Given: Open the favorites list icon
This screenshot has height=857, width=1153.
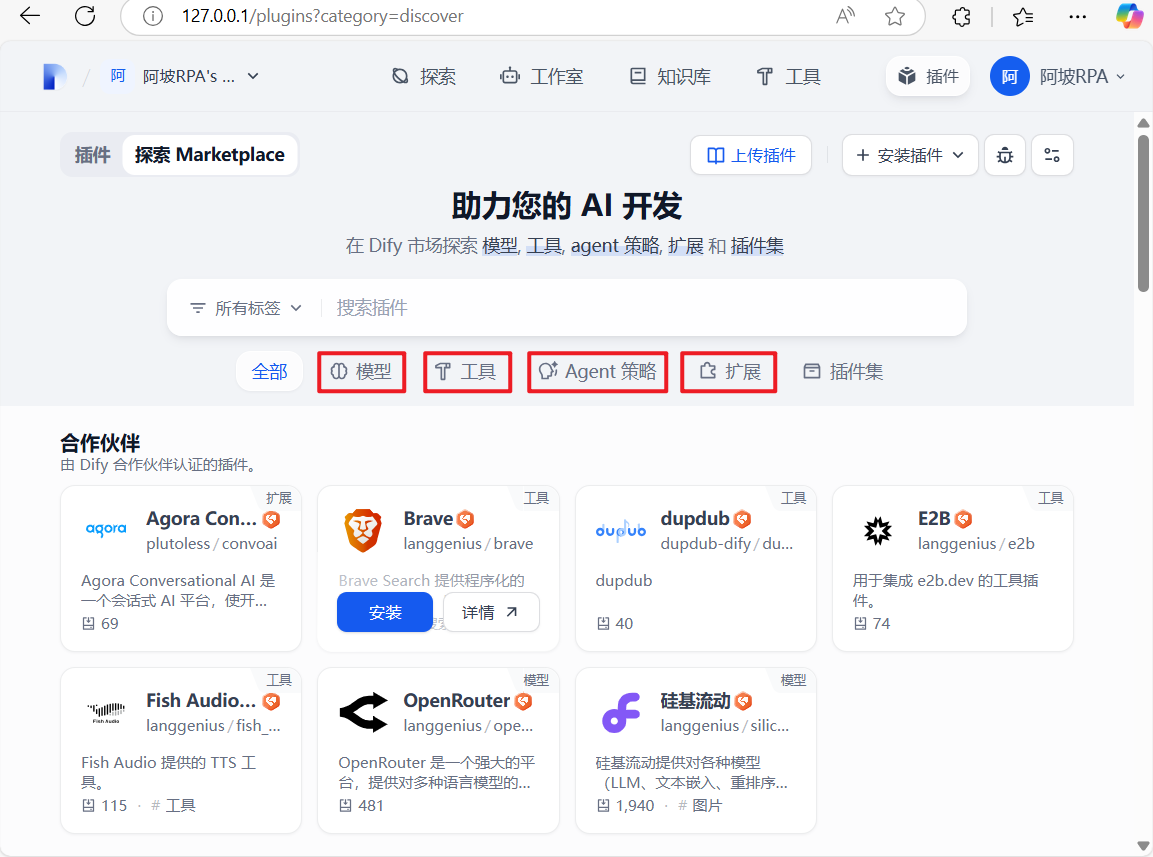Looking at the screenshot, I should pyautogui.click(x=1023, y=16).
